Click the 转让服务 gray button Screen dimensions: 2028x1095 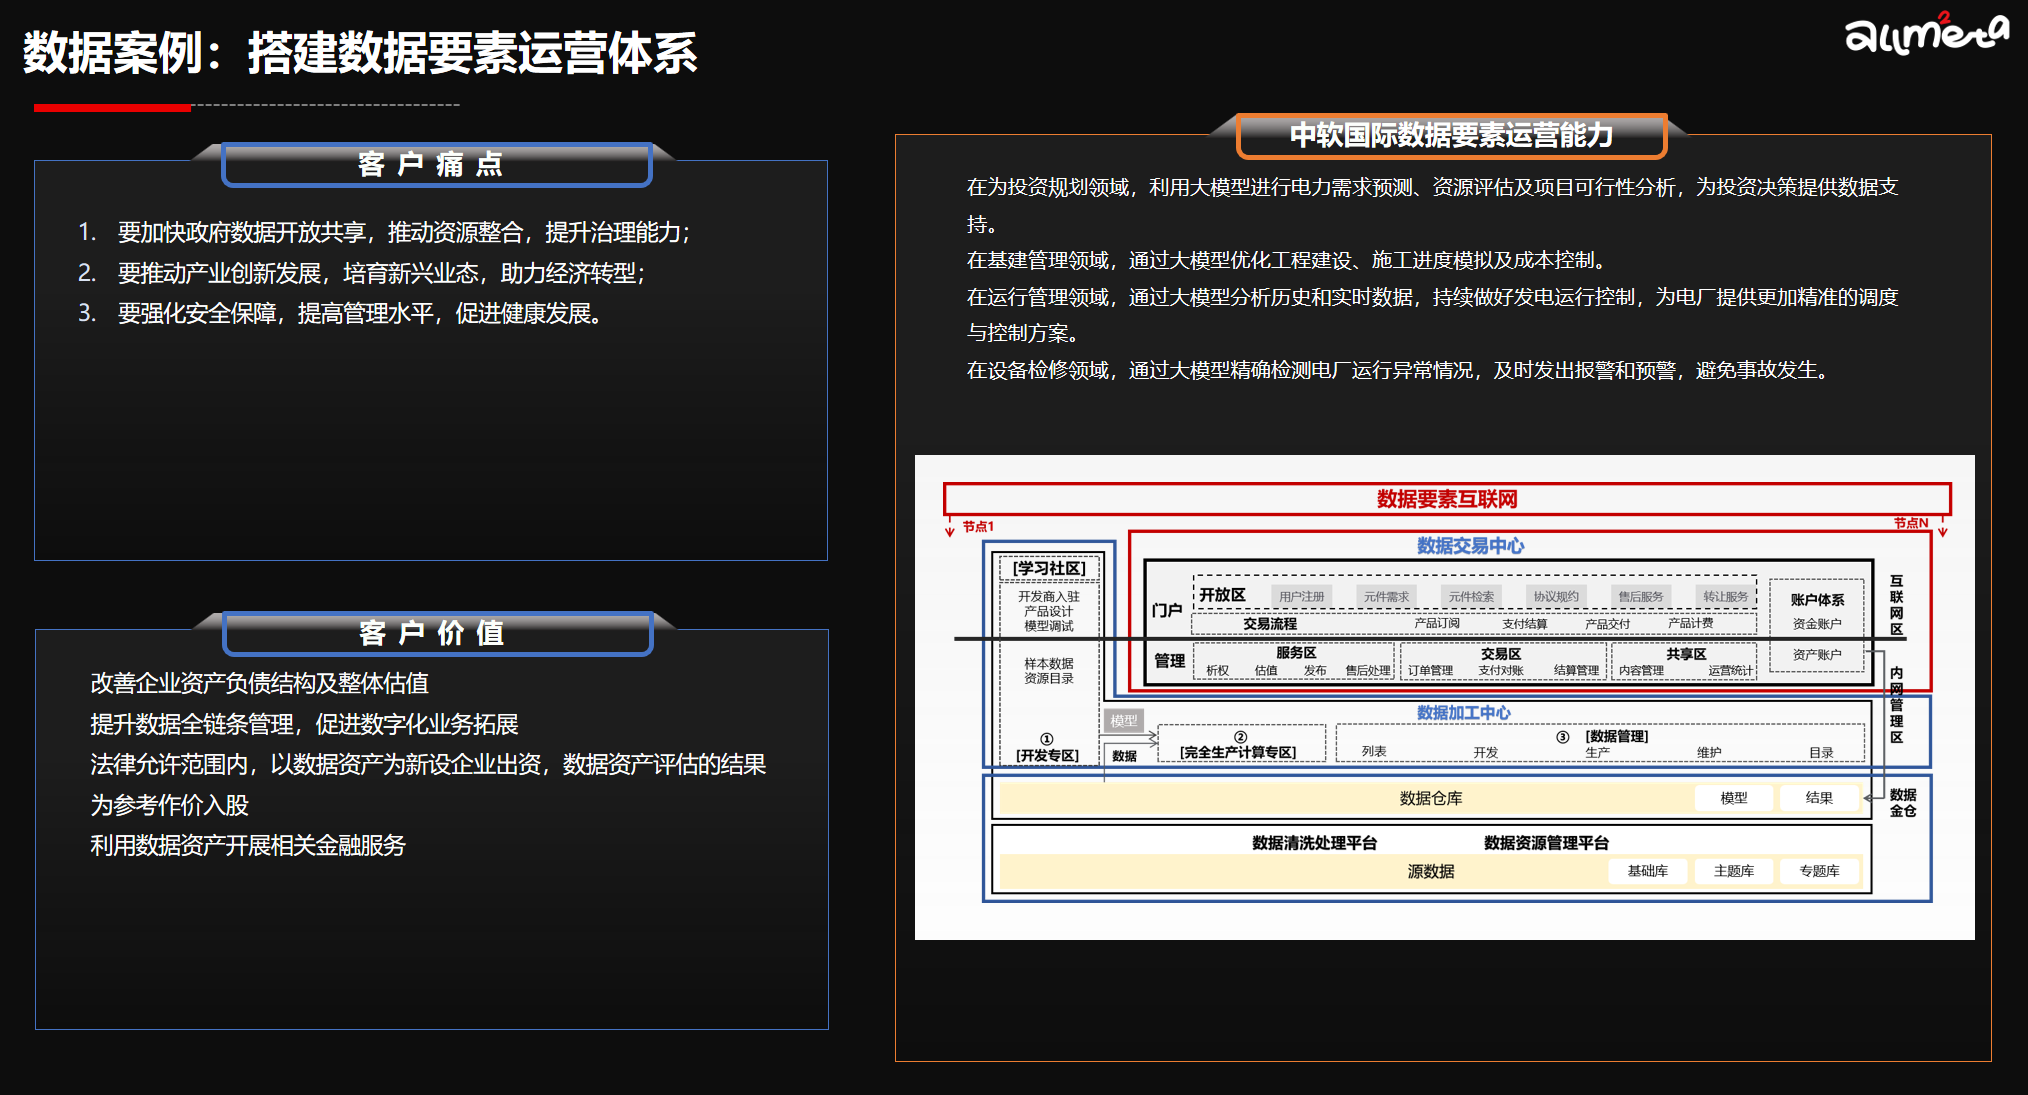[1725, 596]
